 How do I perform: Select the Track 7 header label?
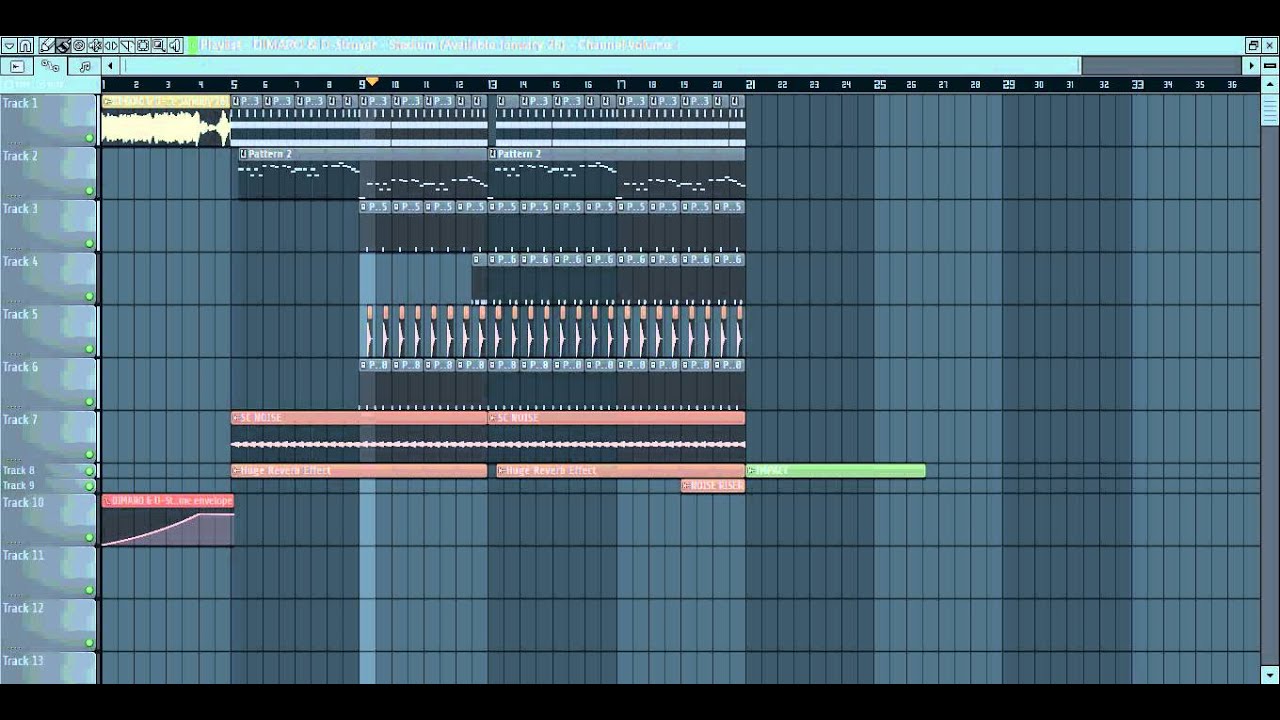pos(21,420)
